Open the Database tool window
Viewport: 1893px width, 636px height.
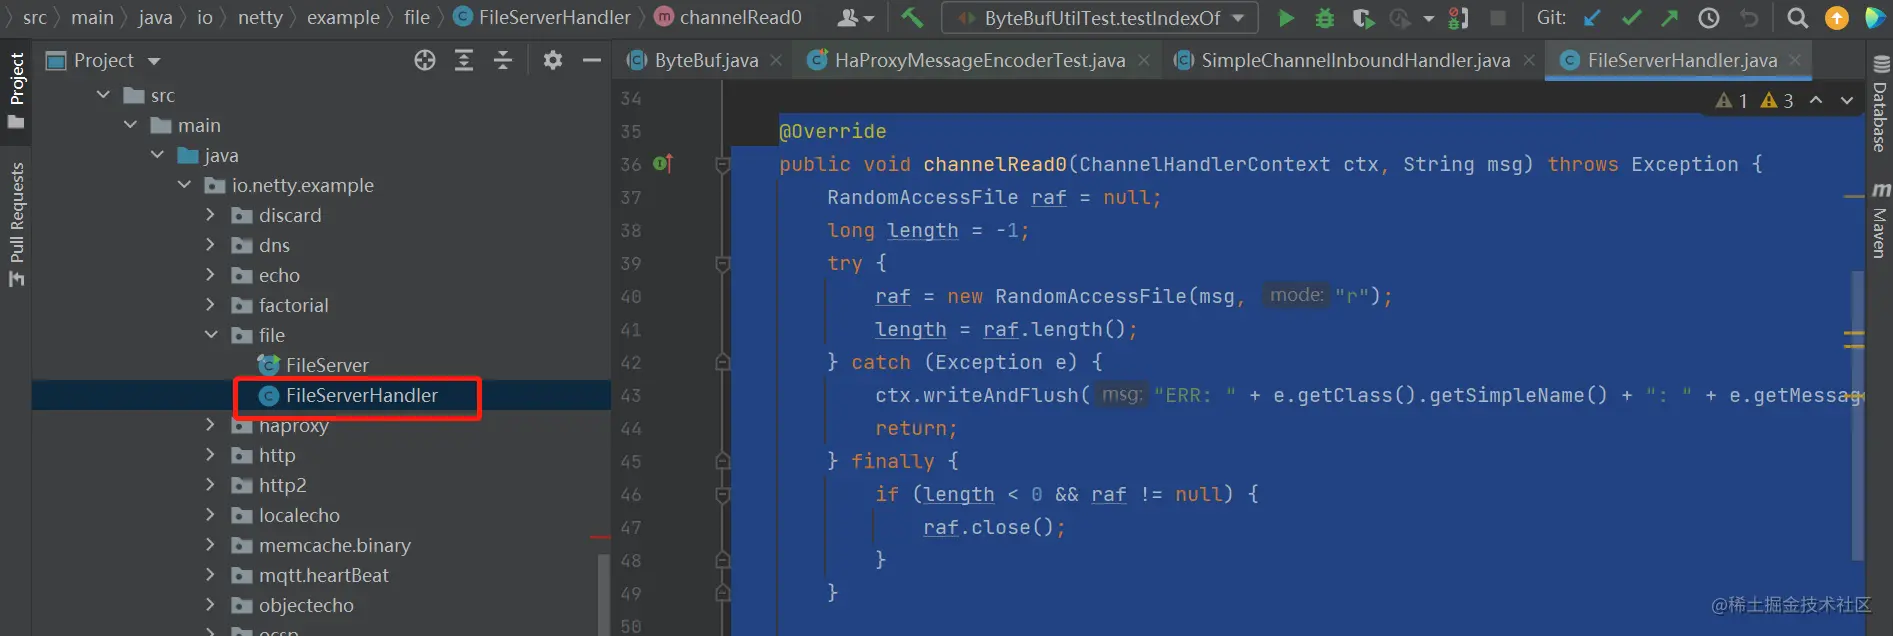pos(1880,104)
